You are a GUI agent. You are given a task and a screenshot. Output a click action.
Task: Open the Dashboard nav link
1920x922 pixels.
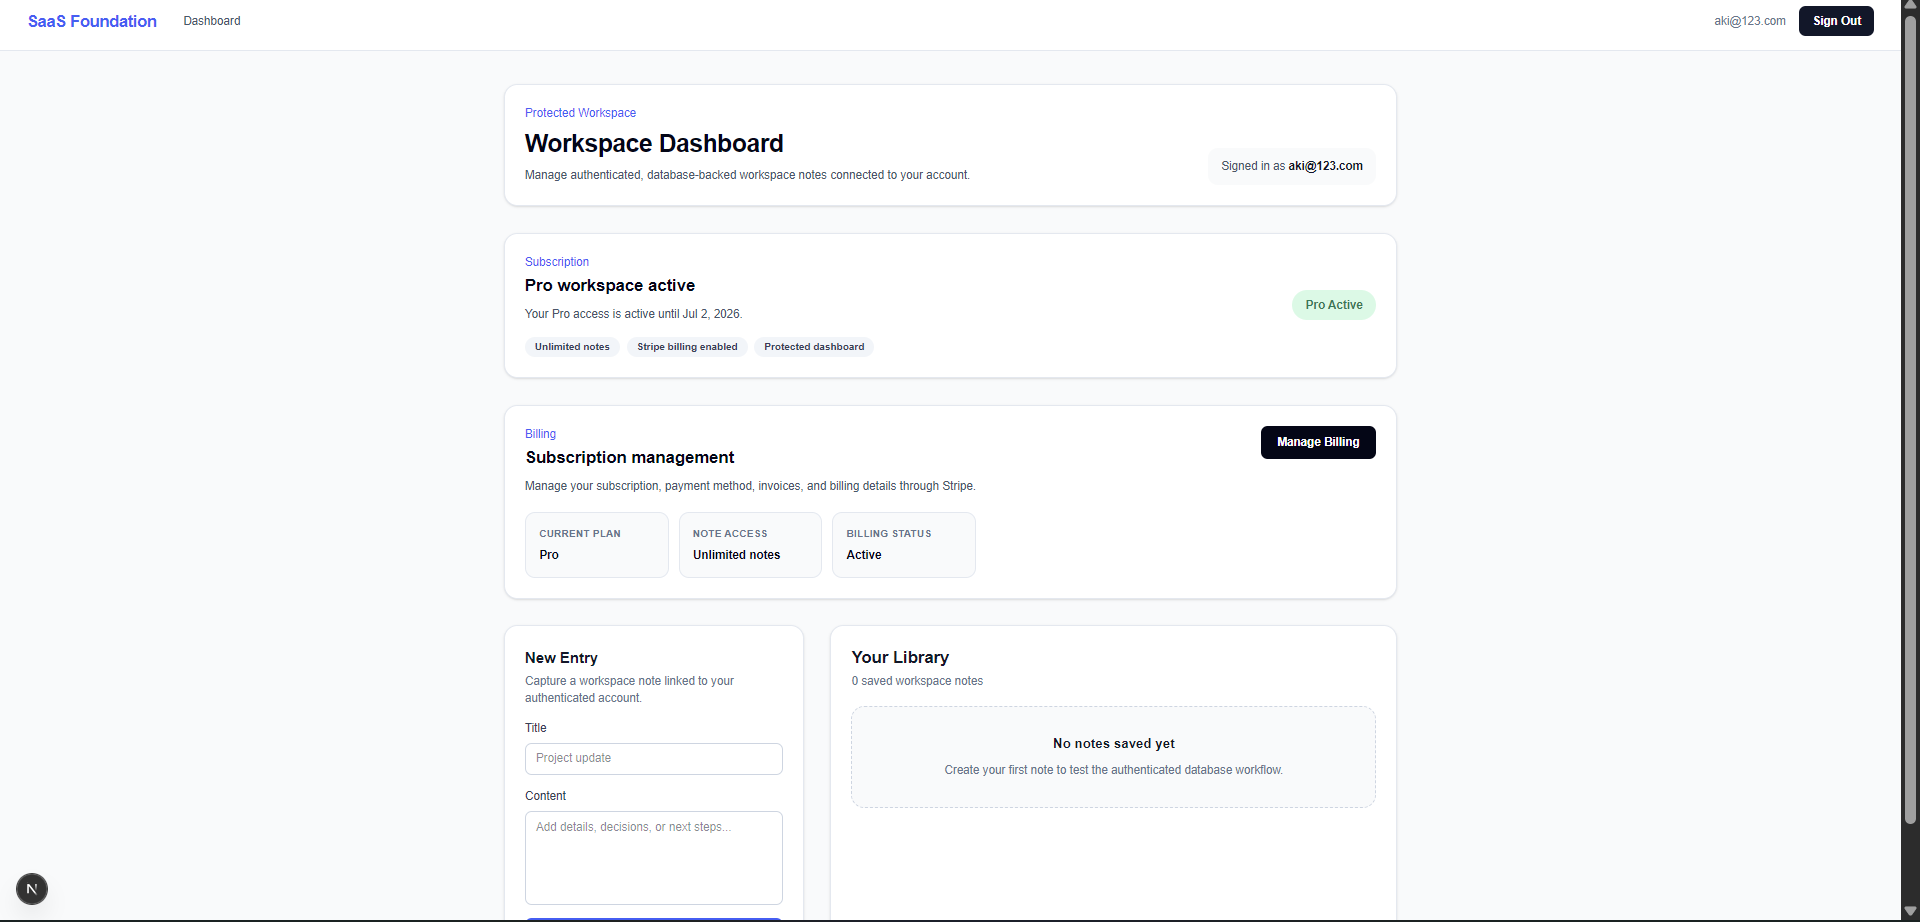click(x=212, y=21)
